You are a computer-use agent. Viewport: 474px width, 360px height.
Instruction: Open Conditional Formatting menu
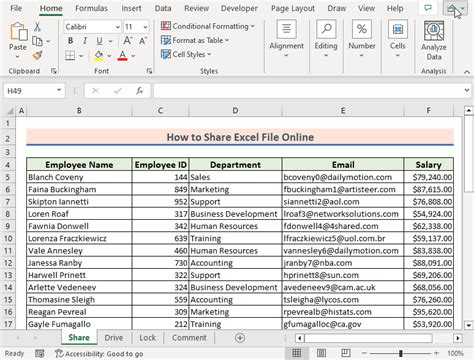[x=208, y=26]
